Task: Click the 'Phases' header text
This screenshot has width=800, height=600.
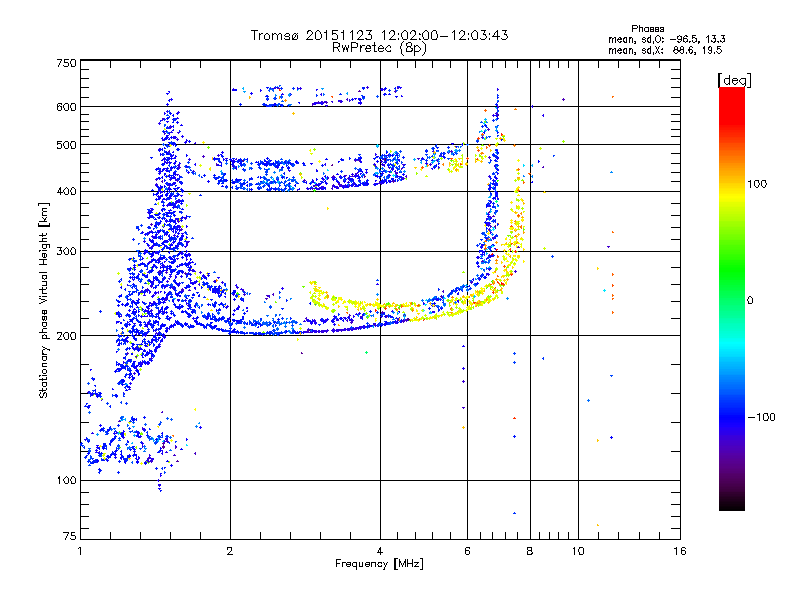Action: tap(647, 29)
